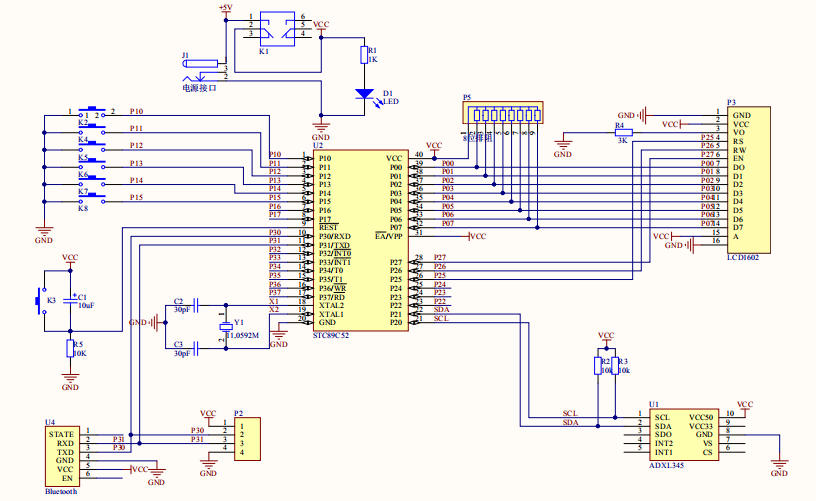Click the P5 resistor array component

click(x=503, y=112)
